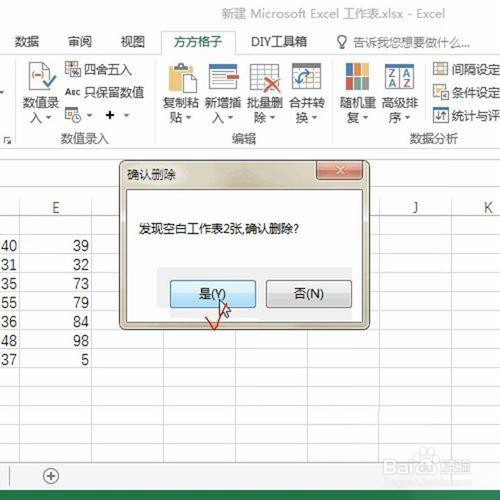Screen dimensions: 500x500
Task: Select cell containing 84
Action: pyautogui.click(x=56, y=322)
